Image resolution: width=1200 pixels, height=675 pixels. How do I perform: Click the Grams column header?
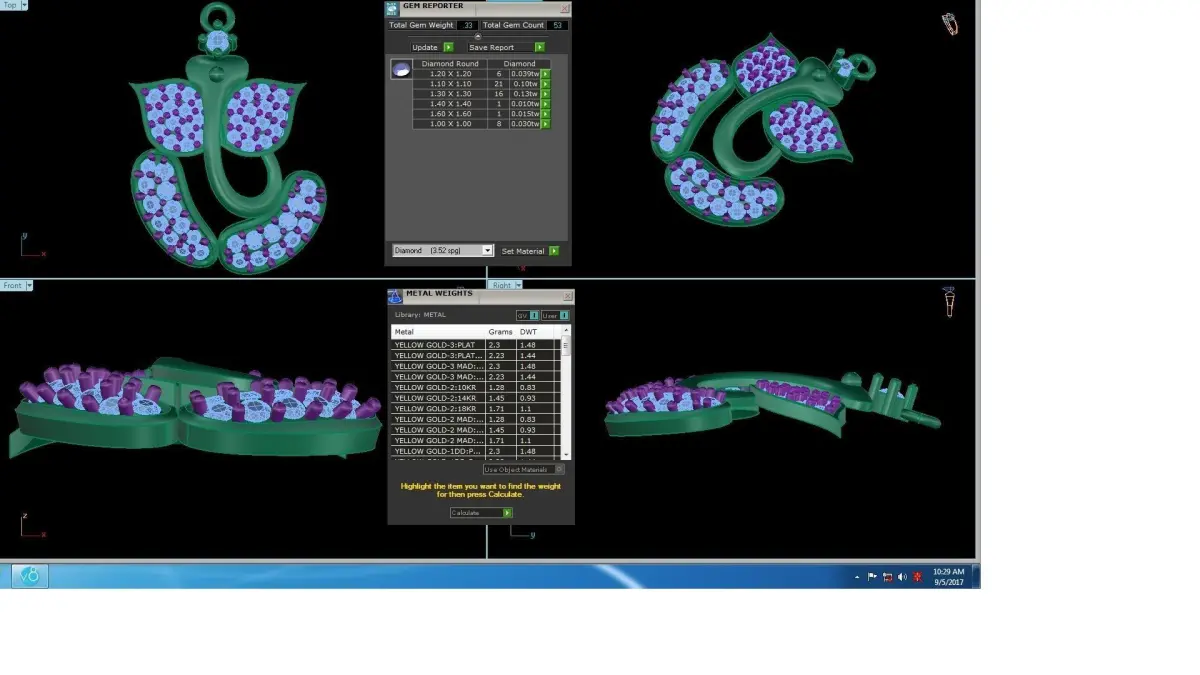pyautogui.click(x=500, y=331)
